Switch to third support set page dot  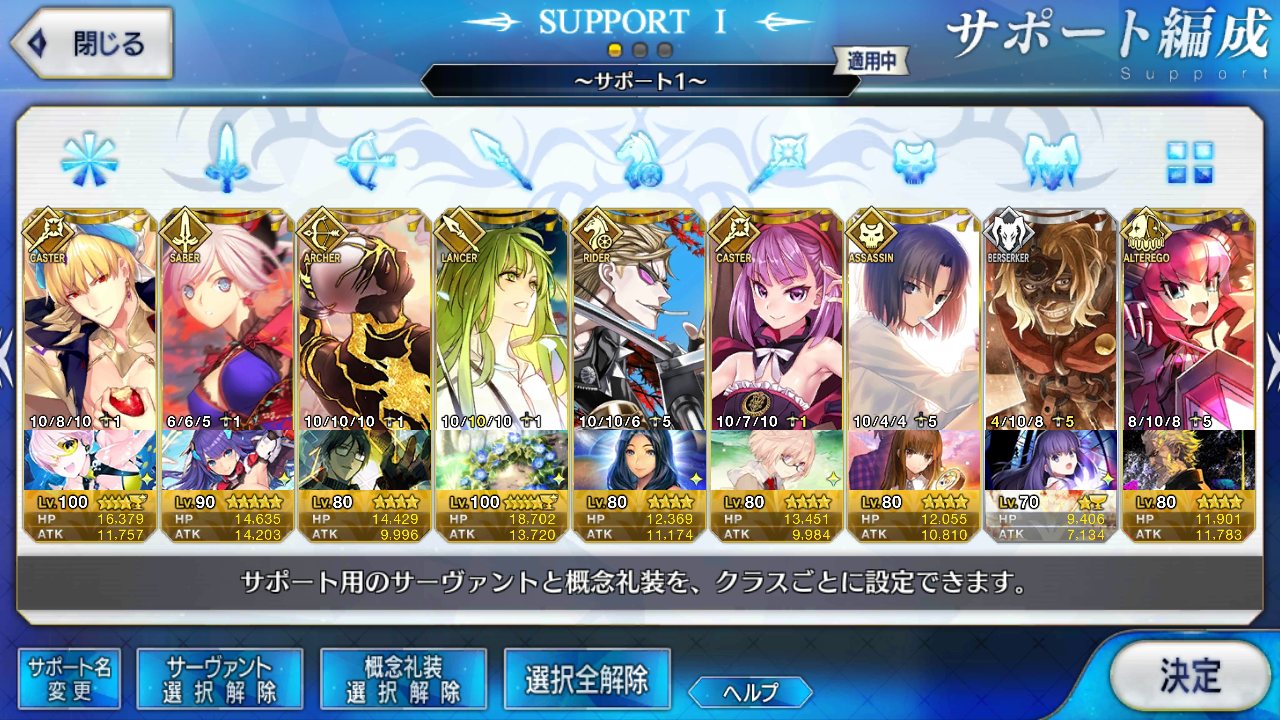coord(664,49)
